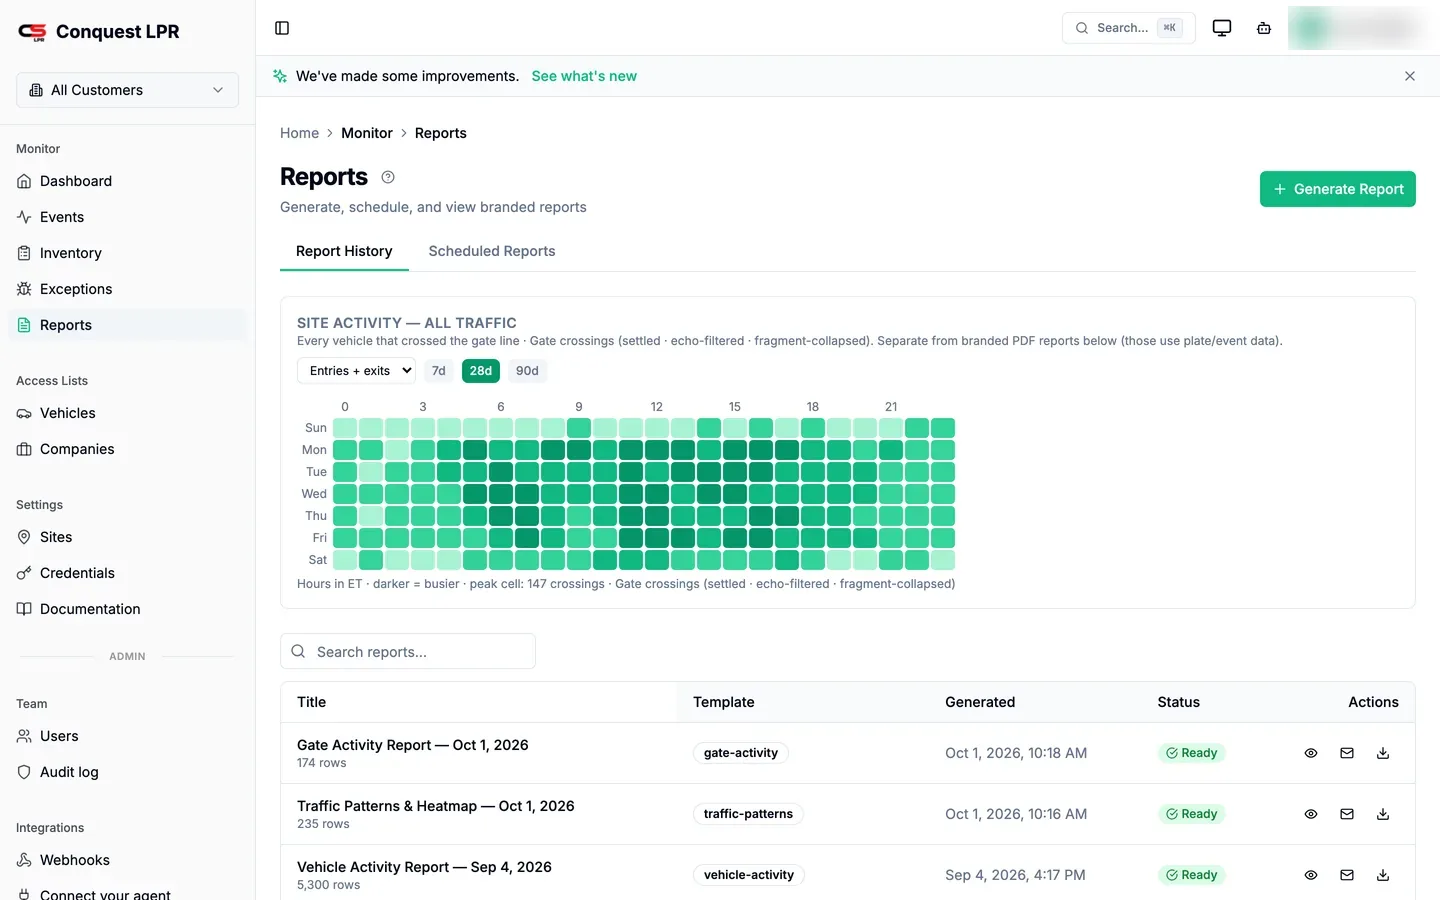Switch to the Scheduled Reports tab
This screenshot has width=1440, height=900.
pyautogui.click(x=492, y=251)
